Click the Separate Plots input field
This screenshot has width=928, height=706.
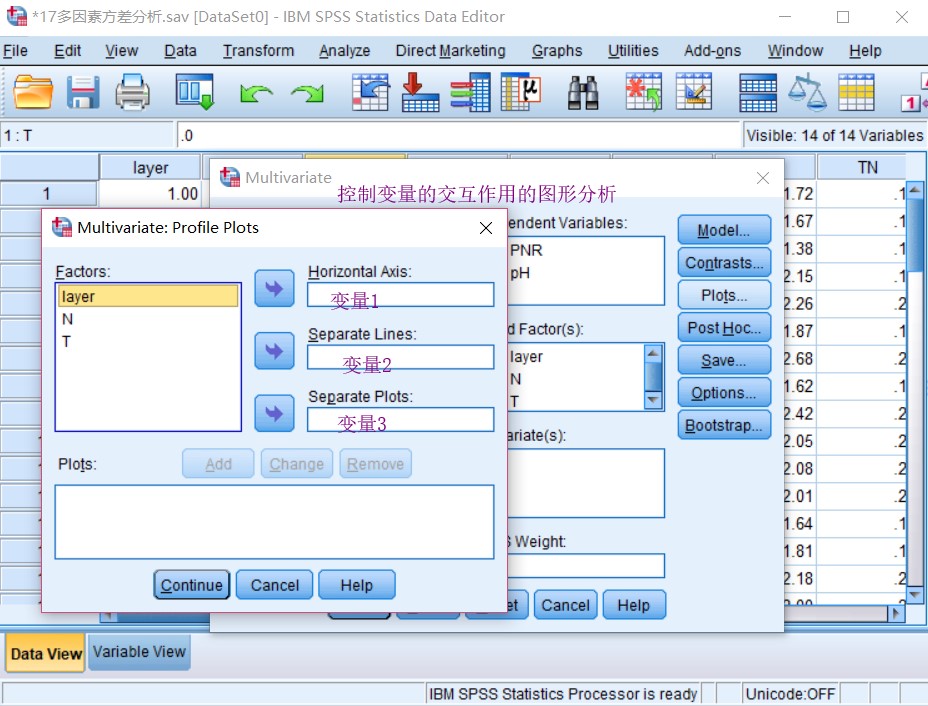click(x=400, y=419)
